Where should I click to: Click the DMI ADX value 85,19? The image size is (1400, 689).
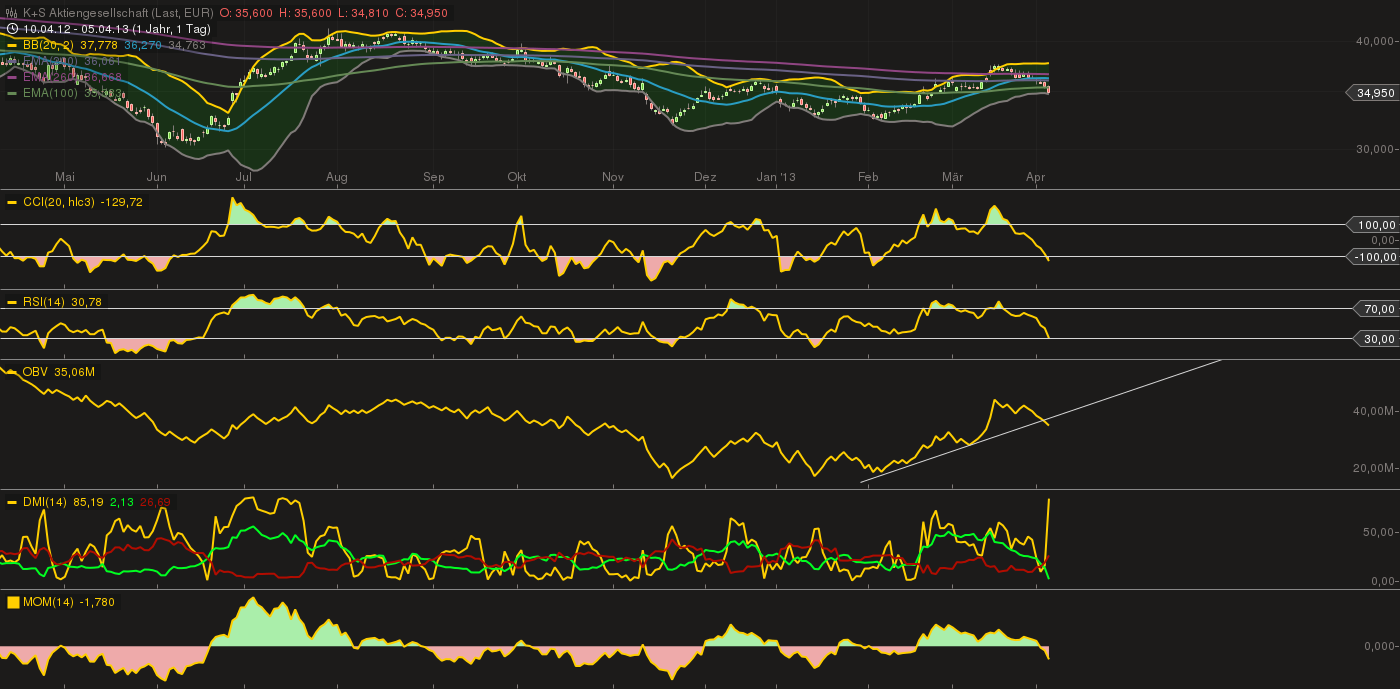[x=89, y=502]
